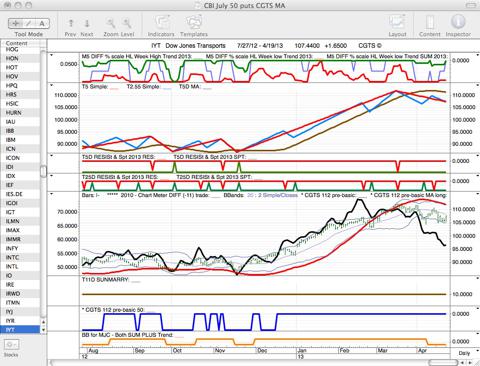Click the T11D SUNMARRY indicator label
Viewport: 480px width, 366px height.
pos(105,279)
